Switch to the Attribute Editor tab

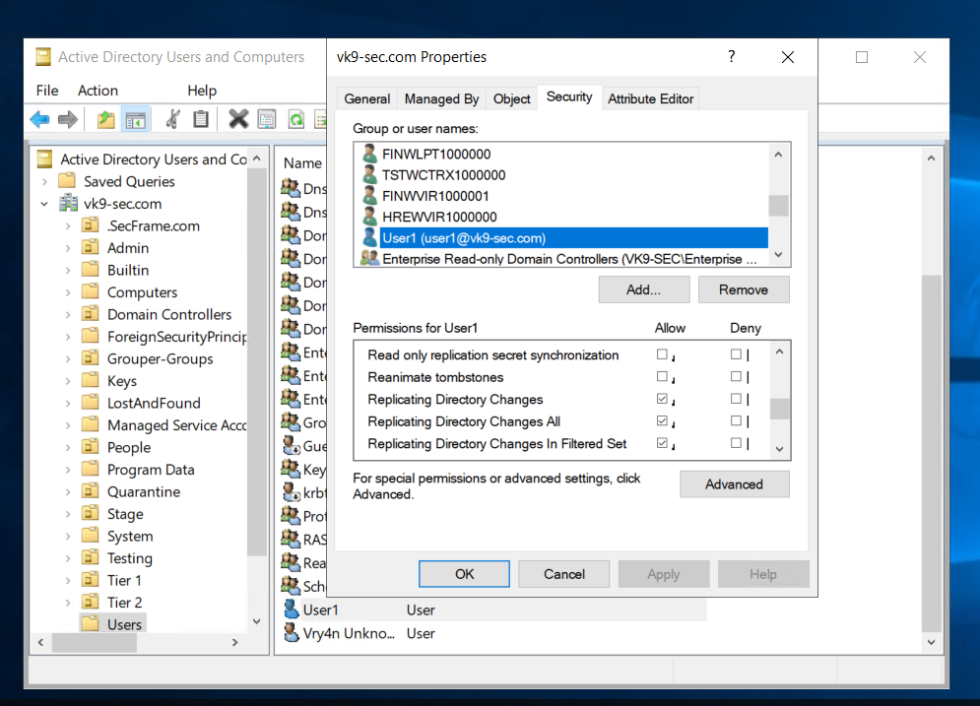click(651, 99)
